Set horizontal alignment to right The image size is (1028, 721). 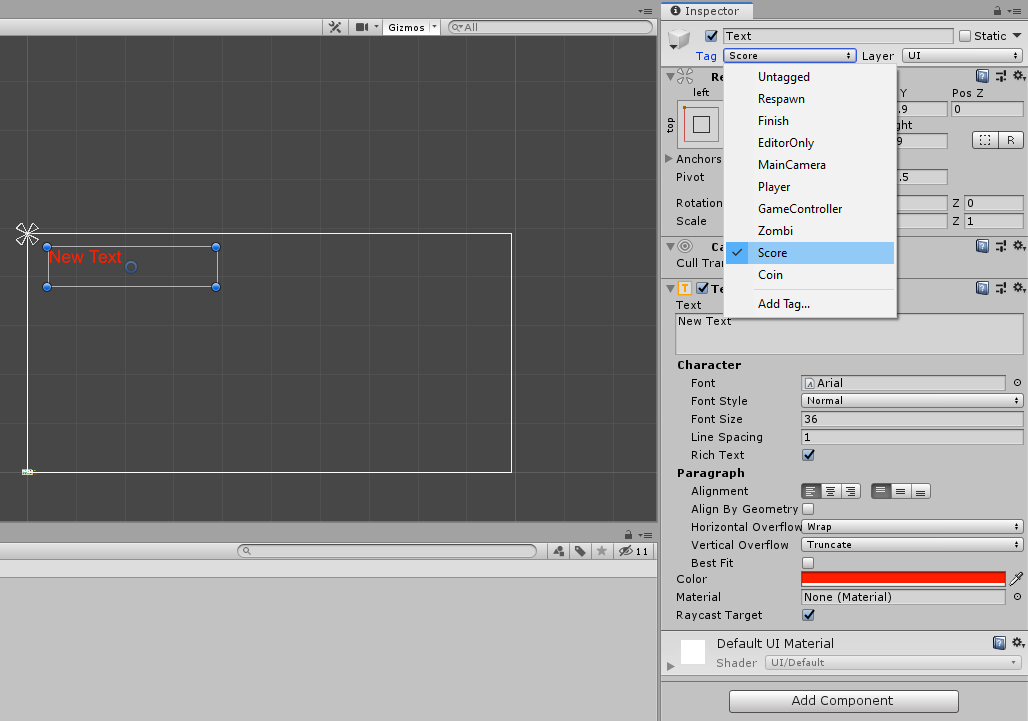click(850, 492)
